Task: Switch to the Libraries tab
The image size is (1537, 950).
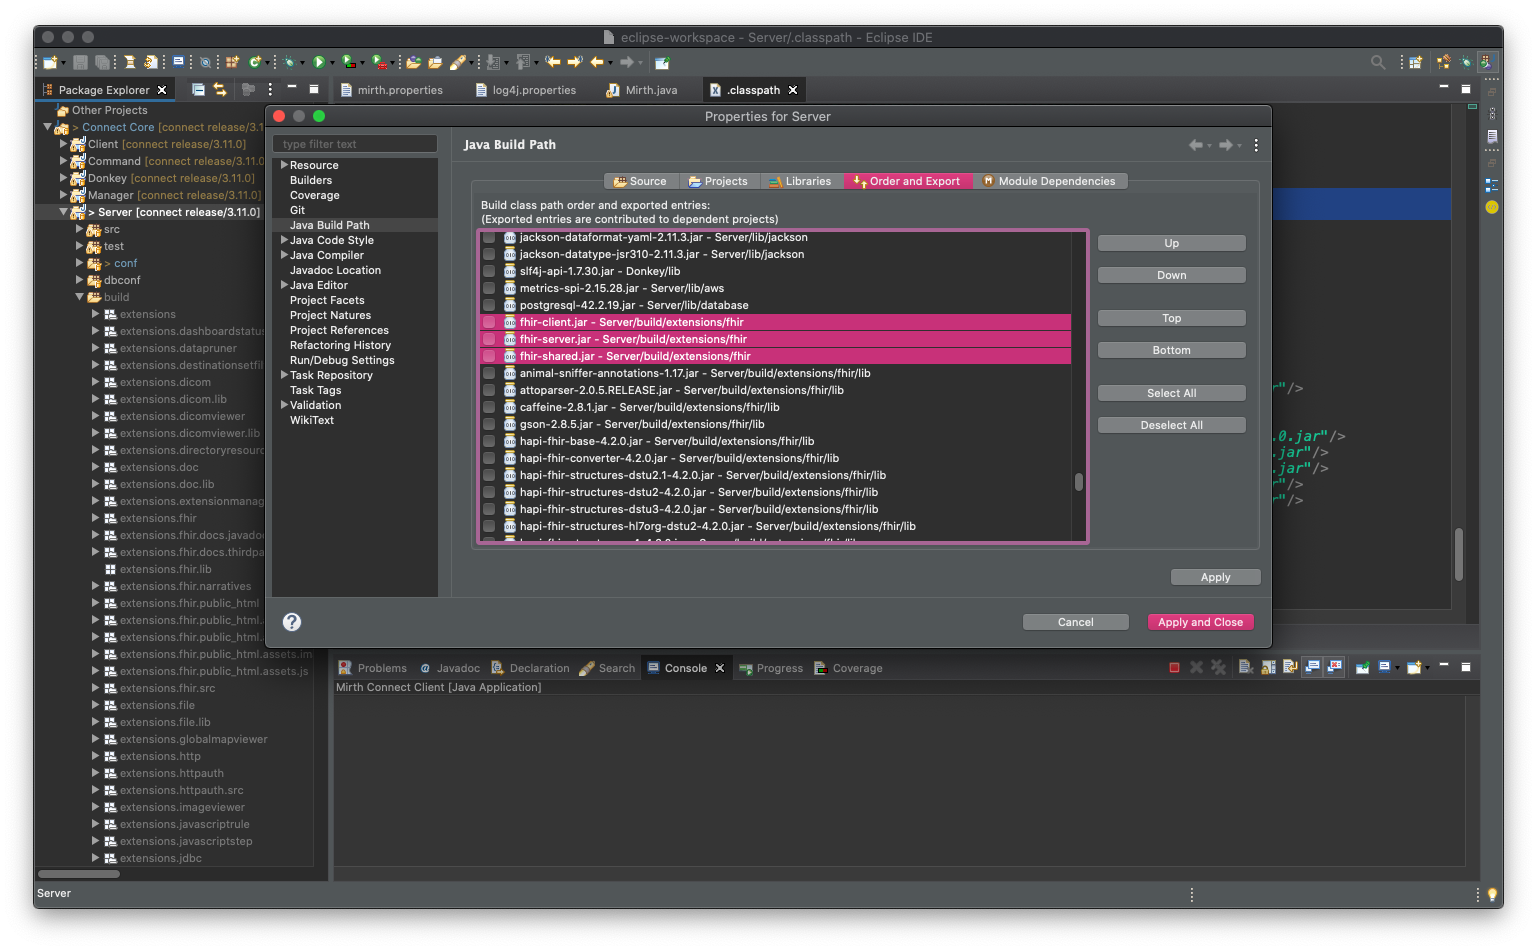Action: 801,181
